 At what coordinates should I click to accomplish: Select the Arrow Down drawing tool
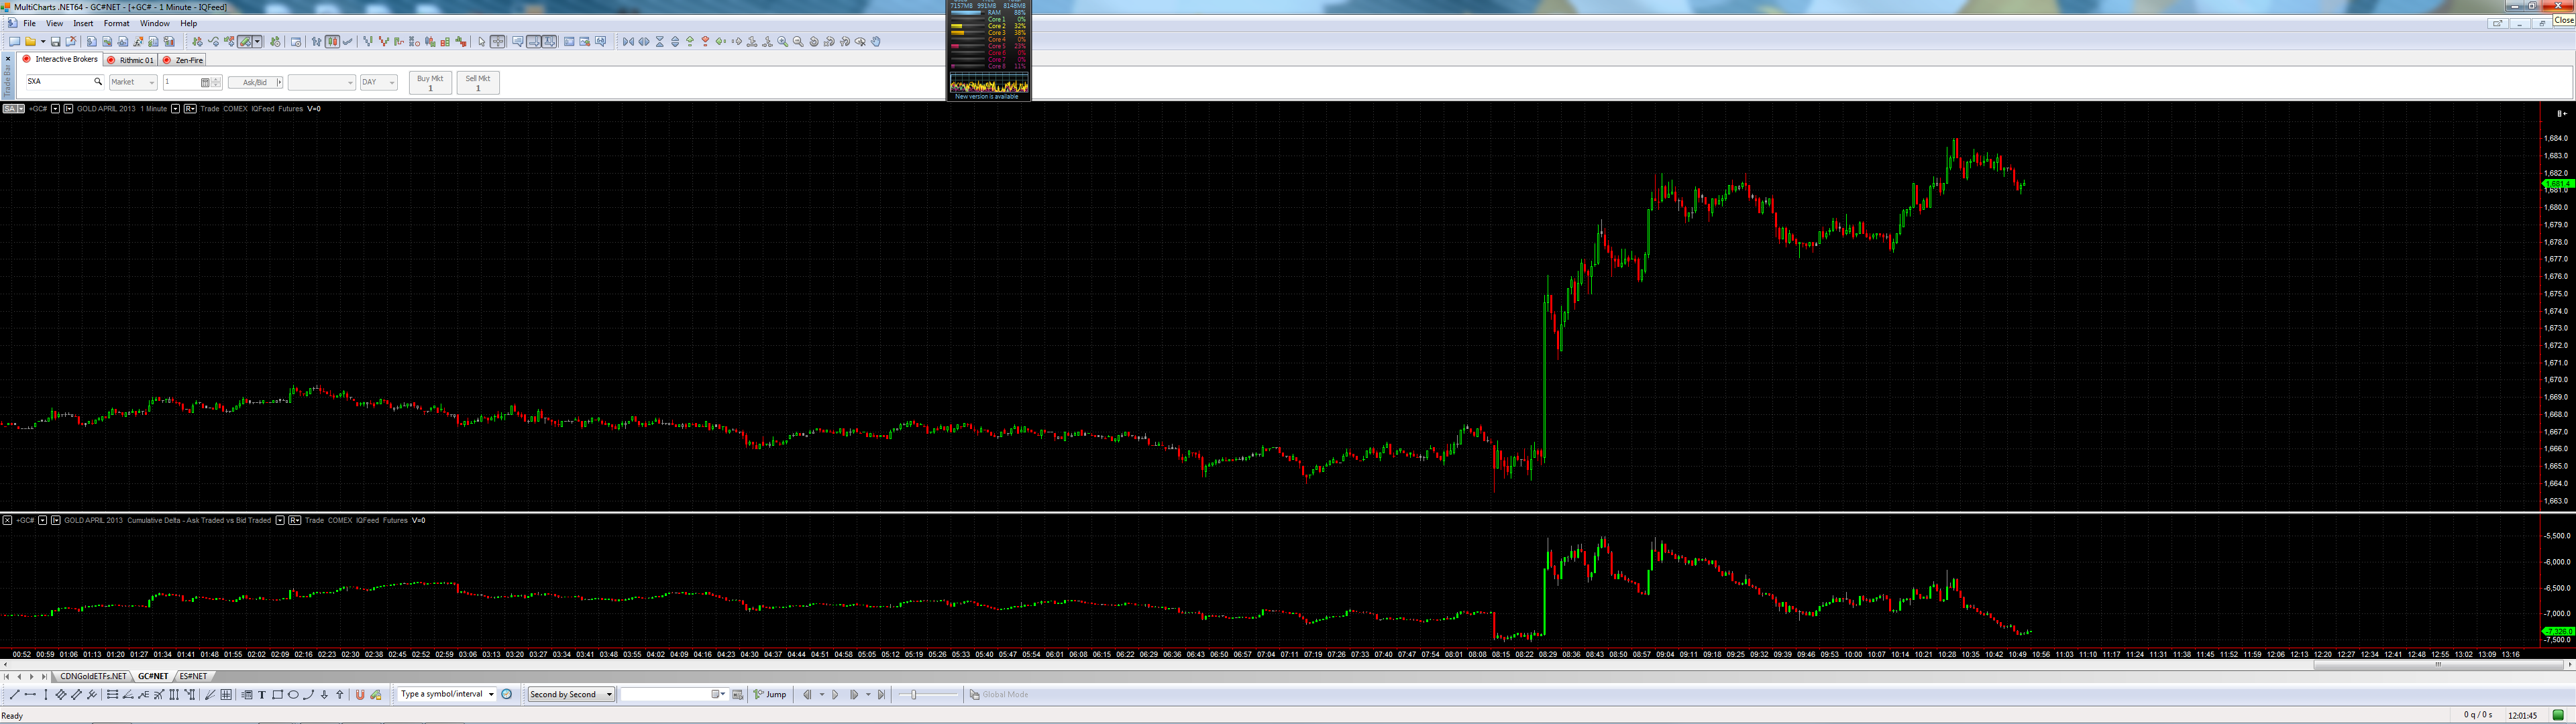pyautogui.click(x=324, y=695)
